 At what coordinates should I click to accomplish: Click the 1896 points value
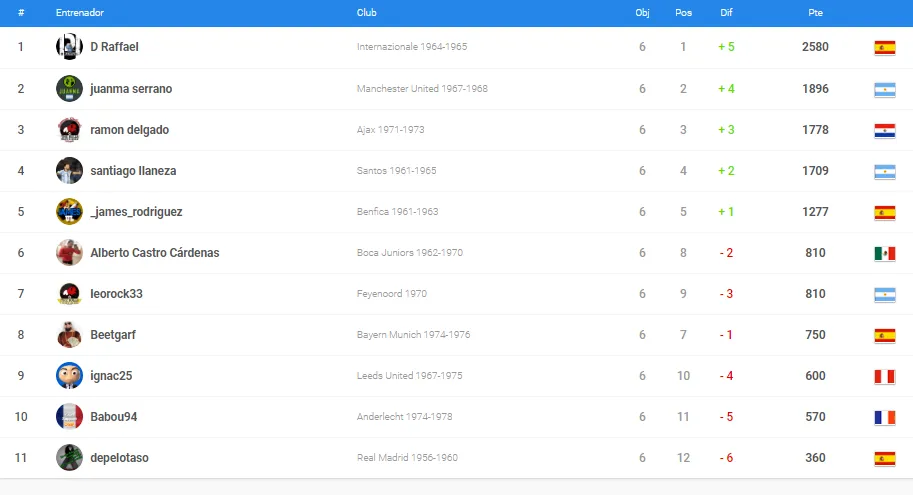click(x=815, y=89)
